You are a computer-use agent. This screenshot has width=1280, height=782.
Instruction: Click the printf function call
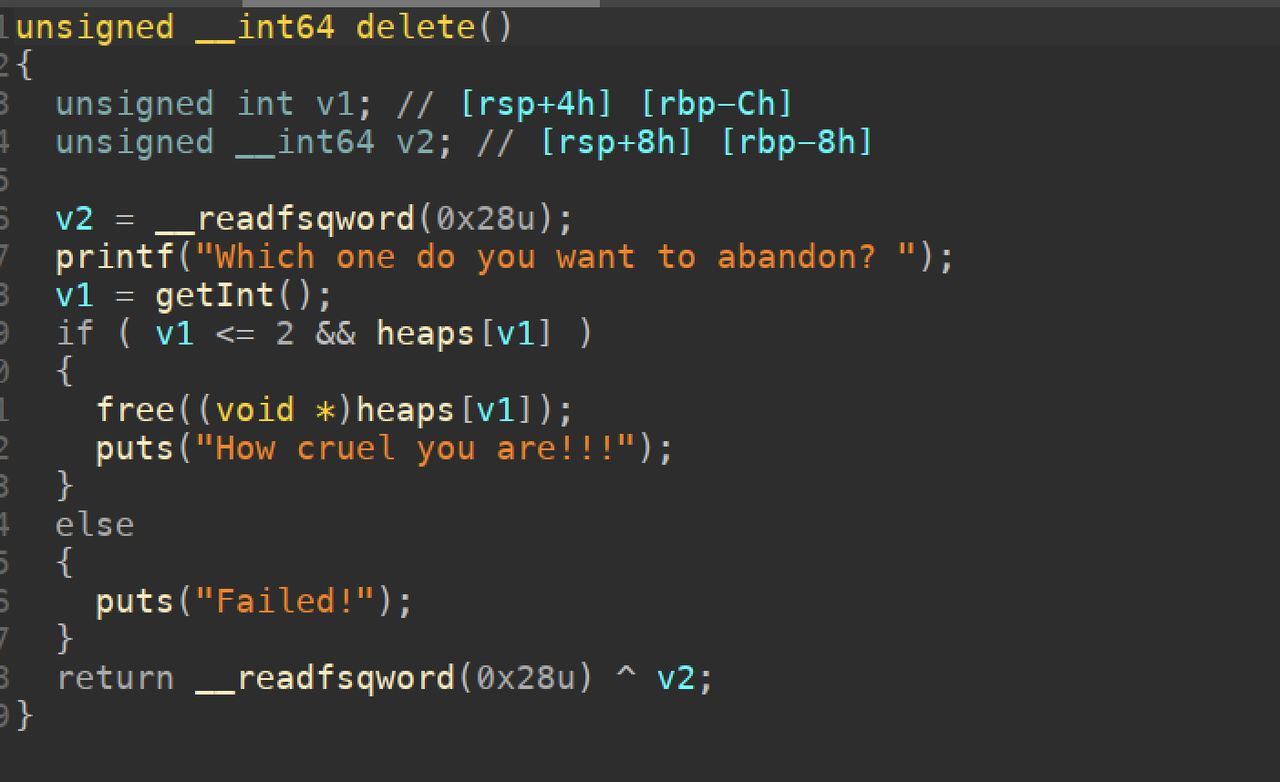115,257
